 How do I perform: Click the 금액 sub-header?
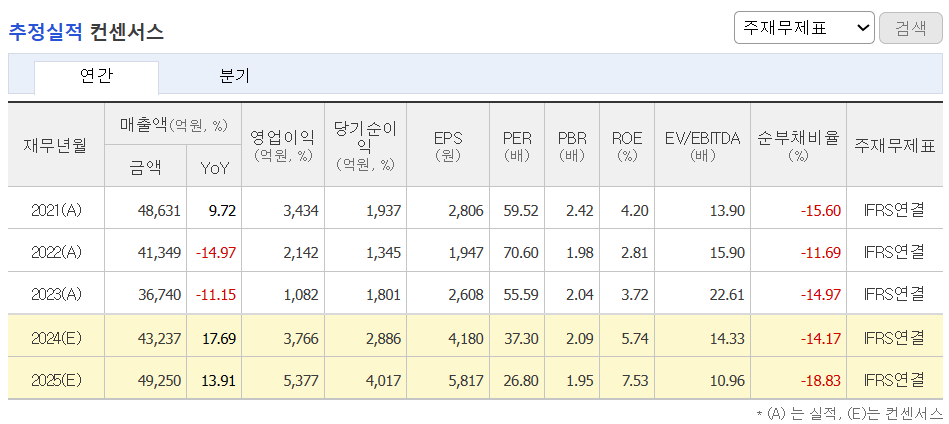click(145, 167)
